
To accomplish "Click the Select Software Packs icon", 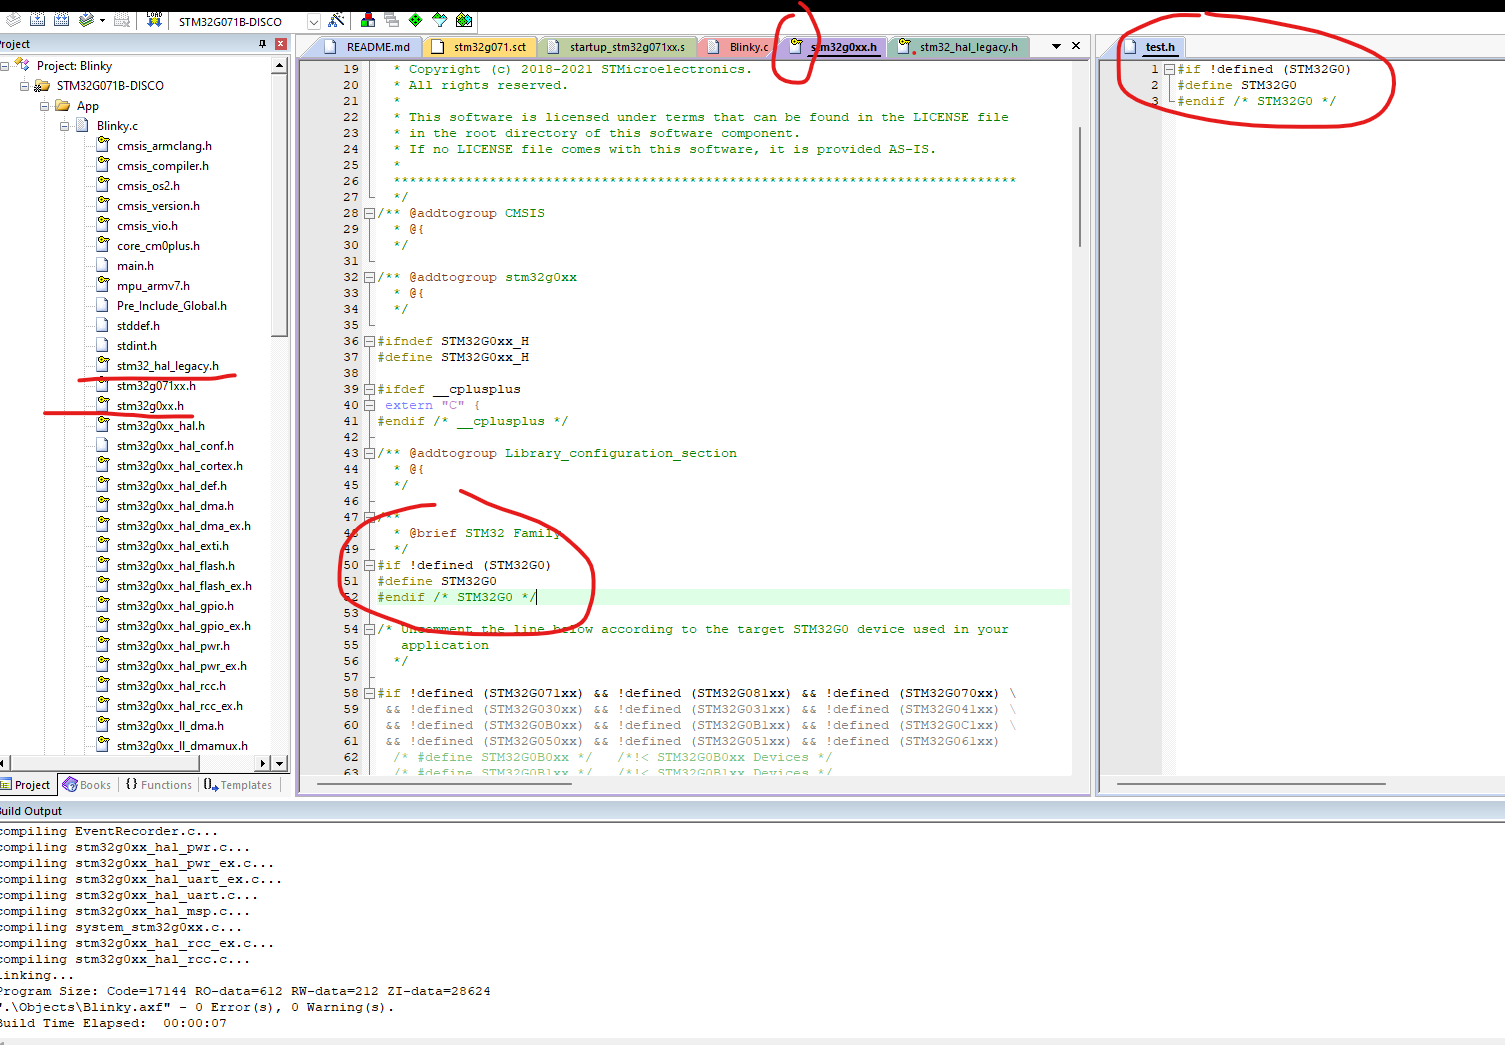I will click(x=439, y=20).
